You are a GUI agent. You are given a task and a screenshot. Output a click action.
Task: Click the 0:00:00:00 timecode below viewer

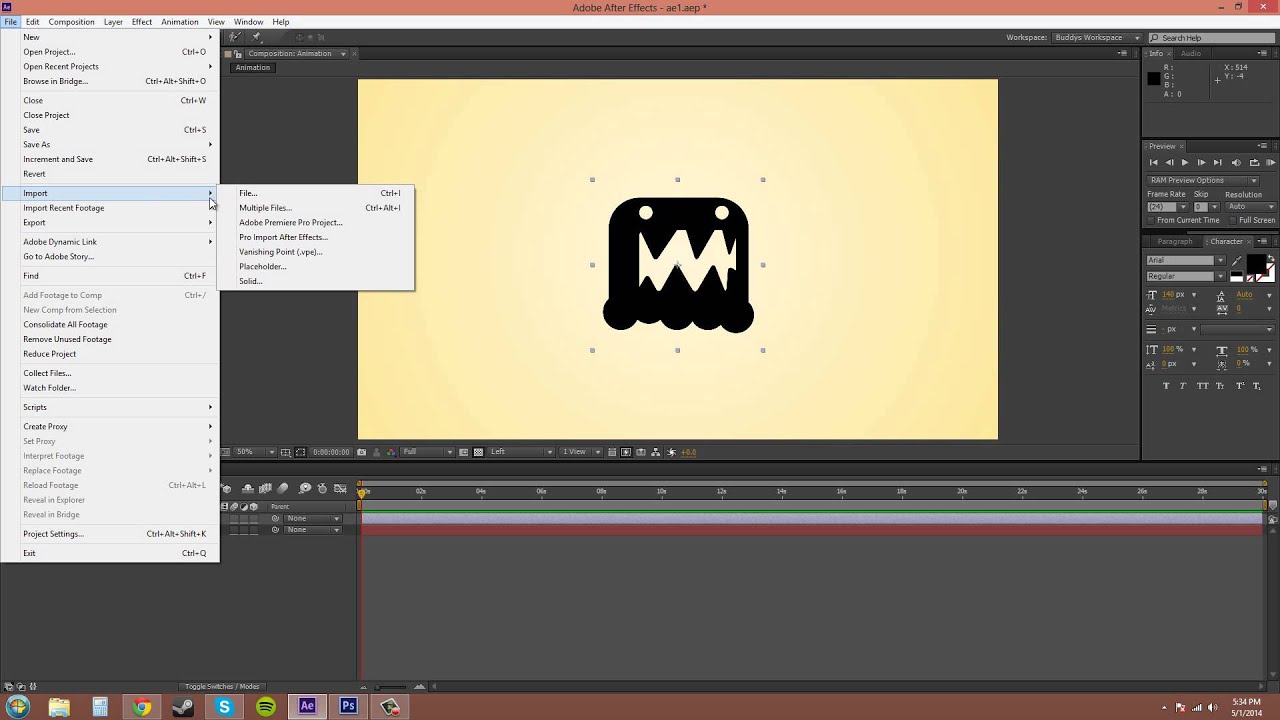coord(331,452)
